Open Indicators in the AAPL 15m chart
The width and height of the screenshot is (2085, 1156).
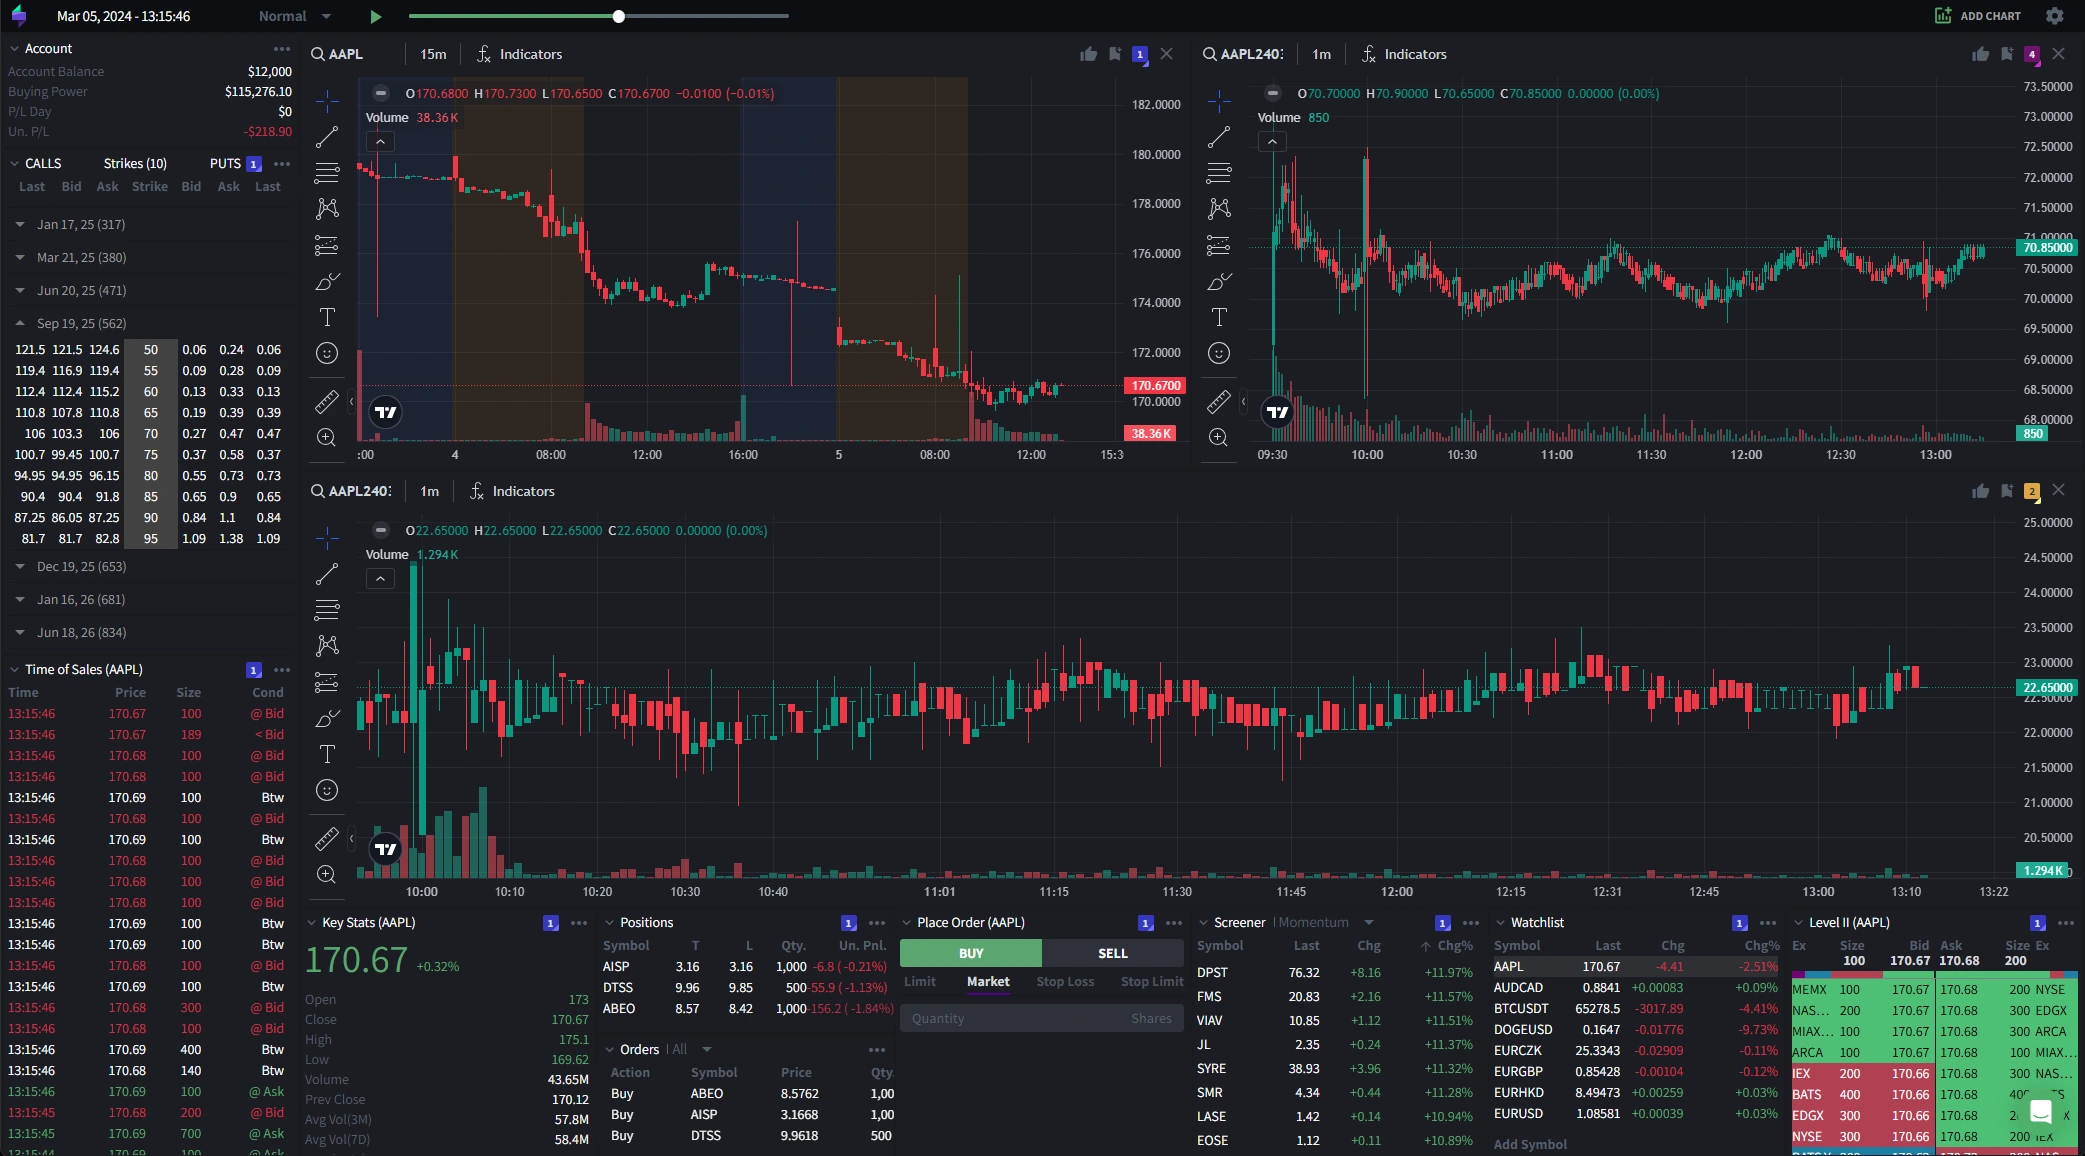pos(519,54)
